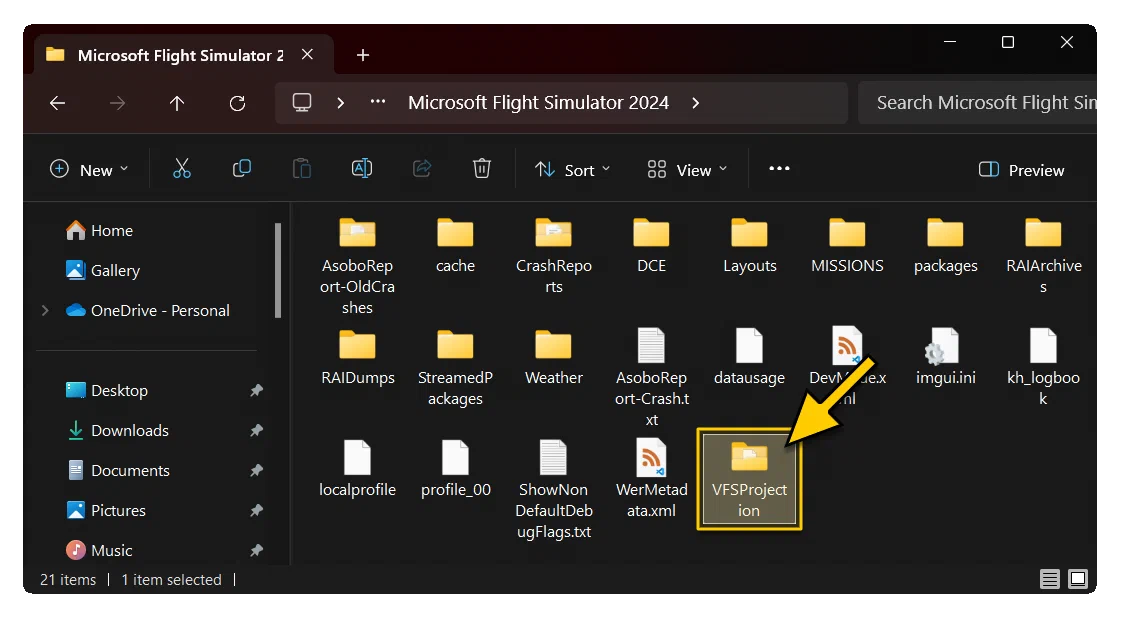Switch to large icons view in status bar
This screenshot has width=1121, height=619.
point(1077,579)
